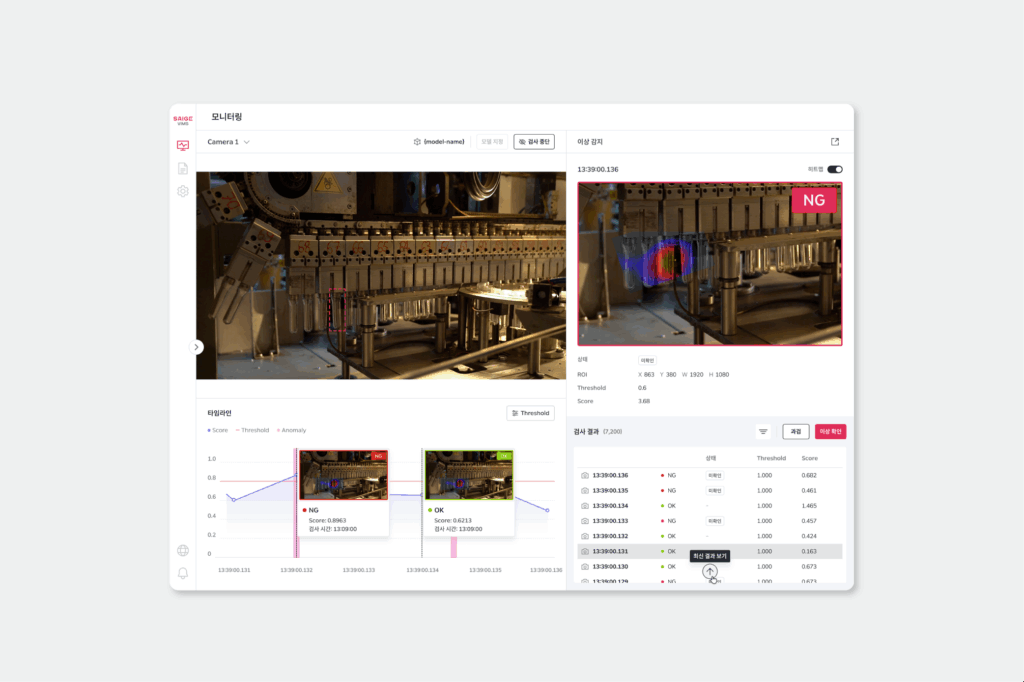Click the scroll-to-latest-results arrow button

pos(710,572)
